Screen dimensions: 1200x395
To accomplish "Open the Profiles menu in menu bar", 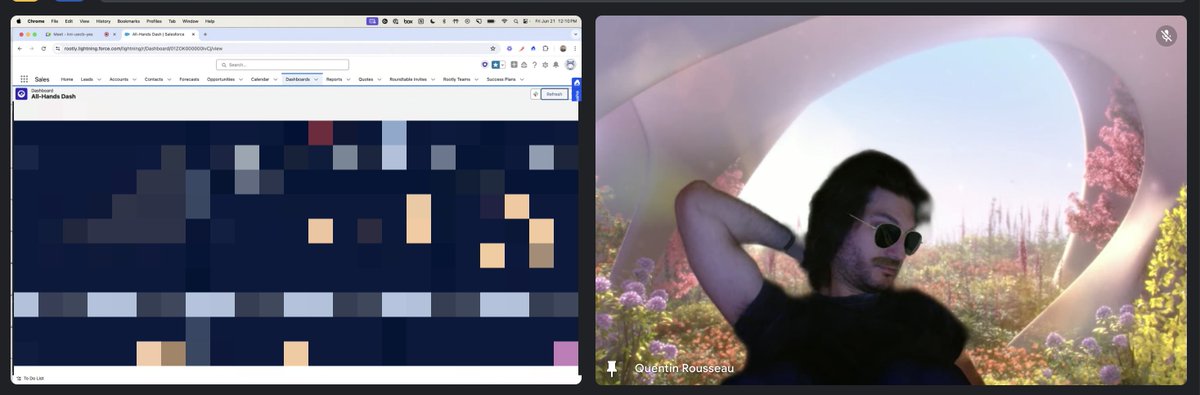I will pyautogui.click(x=154, y=21).
